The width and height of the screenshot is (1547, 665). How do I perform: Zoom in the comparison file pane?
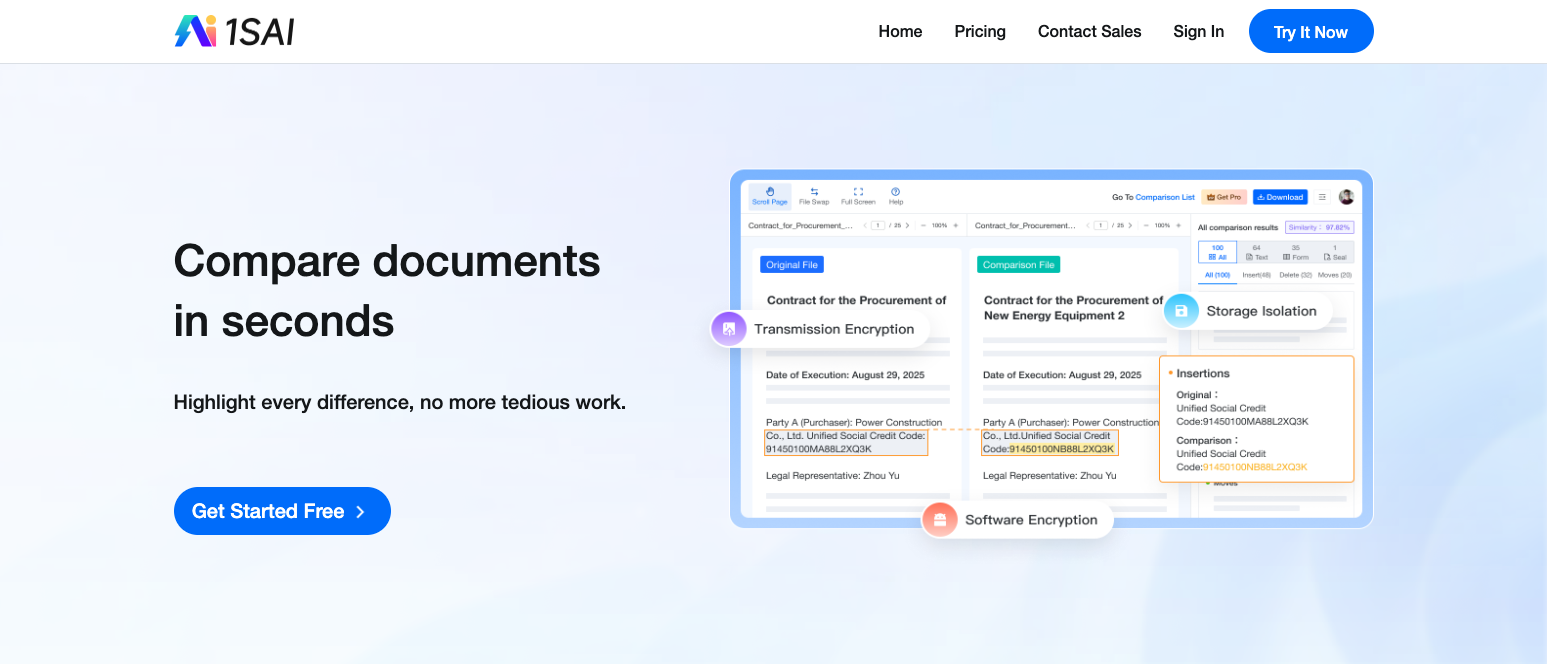(x=1180, y=226)
